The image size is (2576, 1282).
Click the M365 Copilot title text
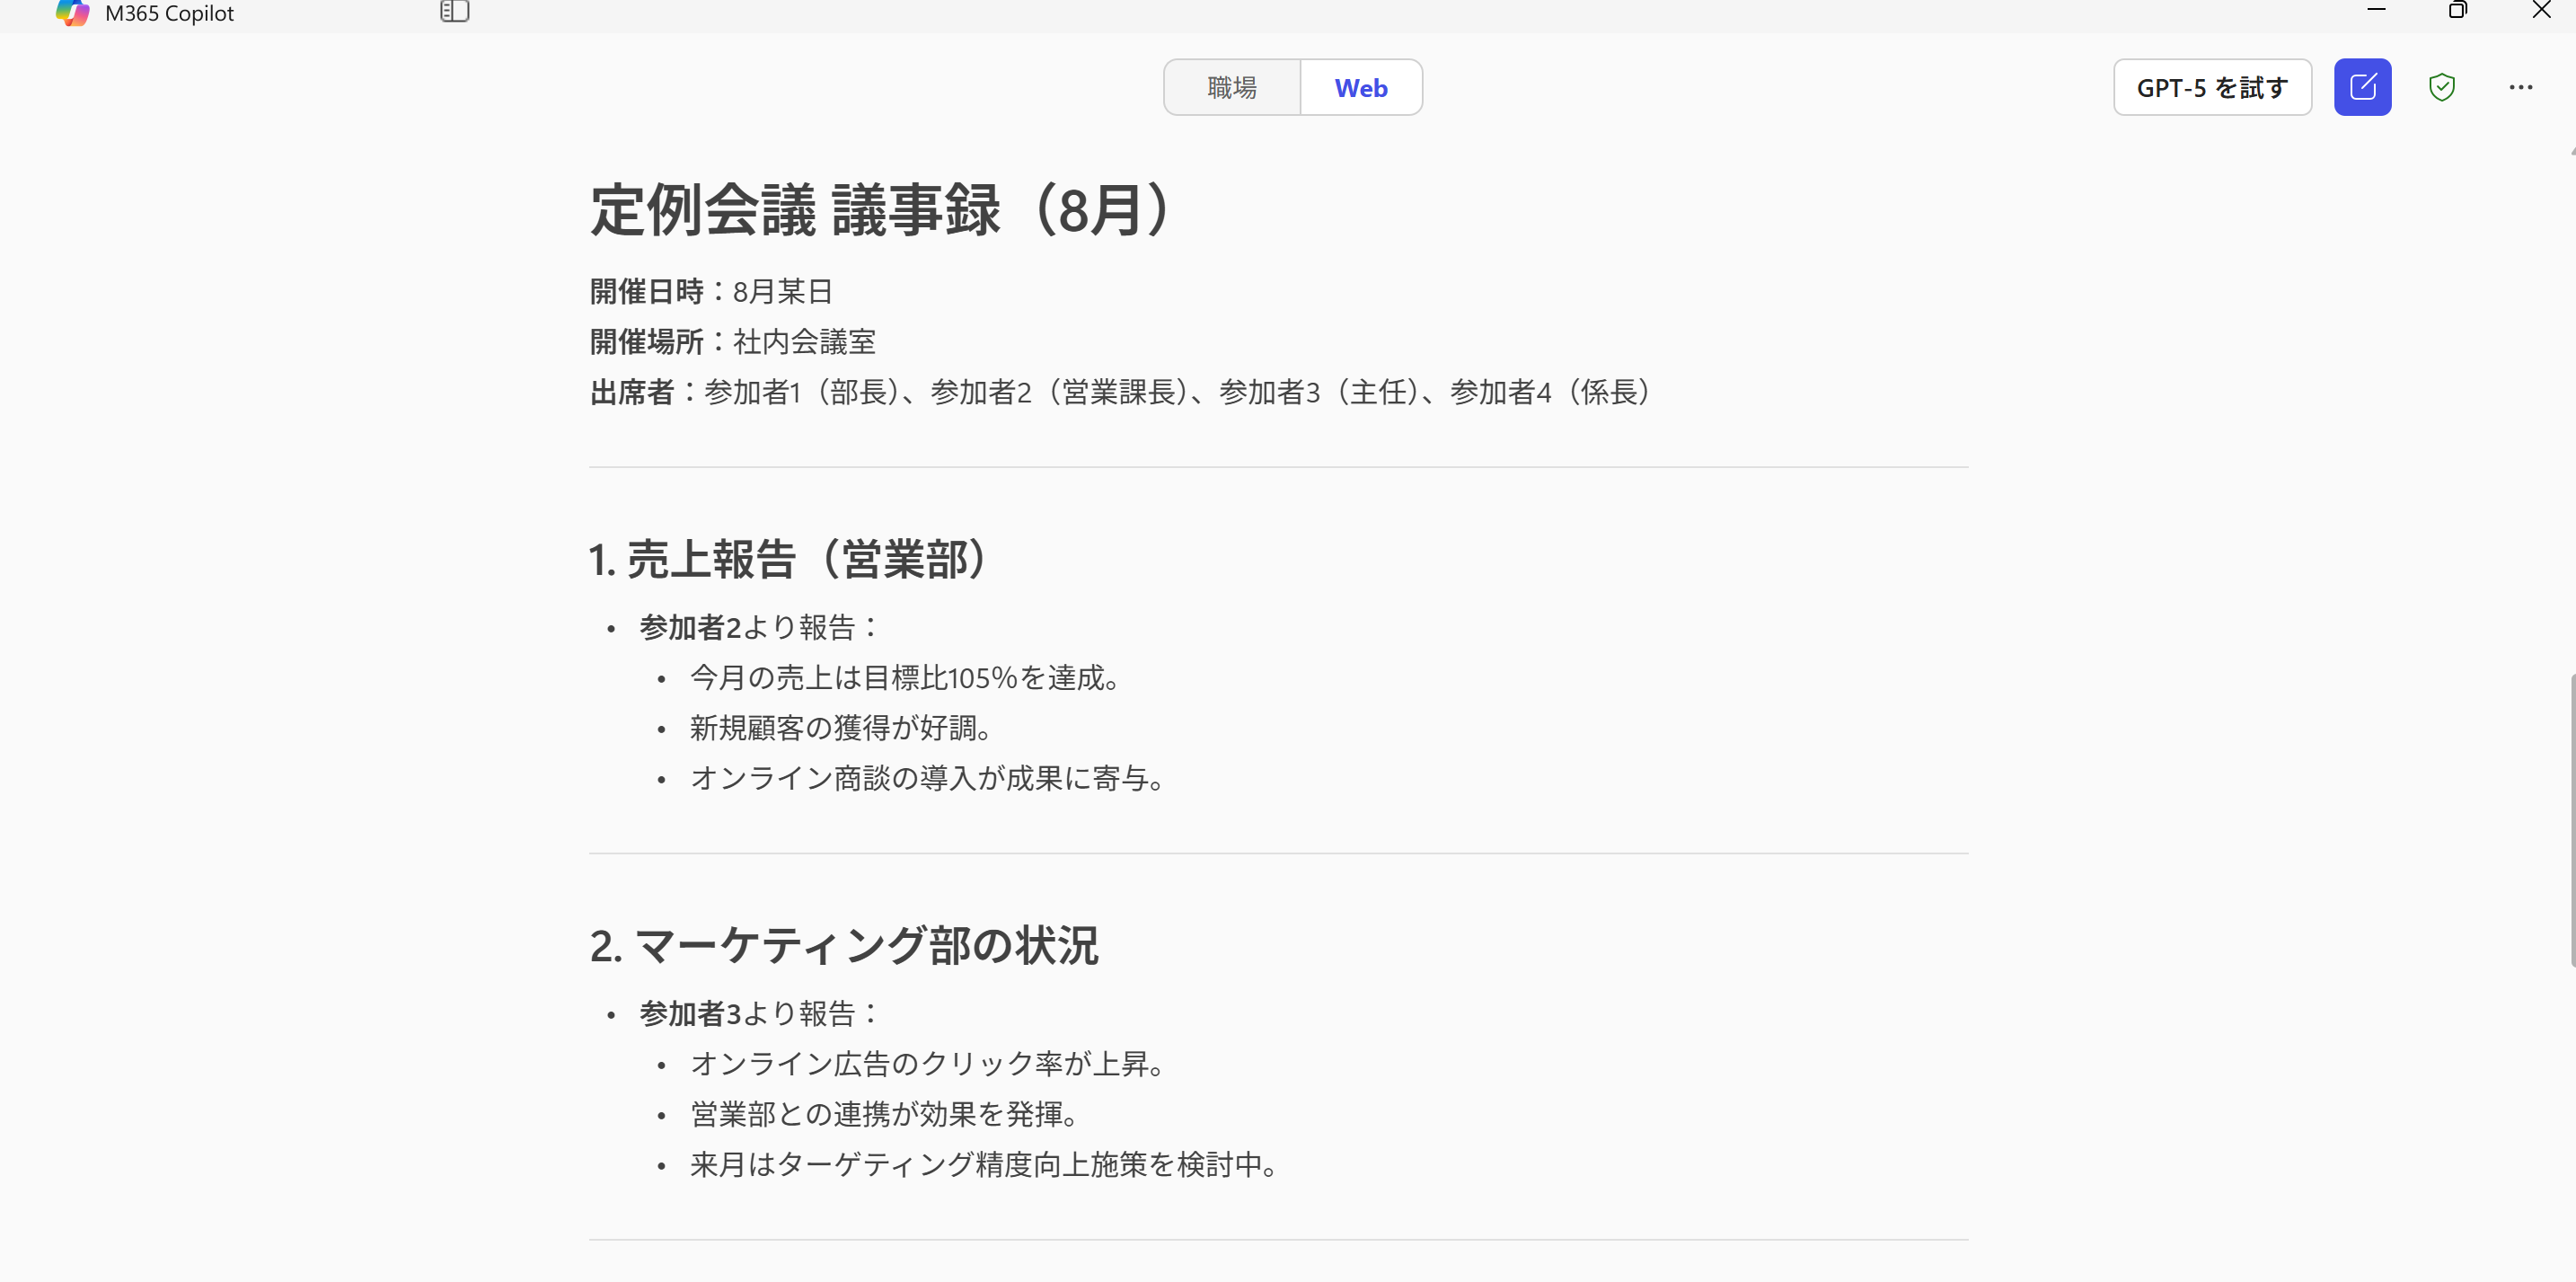pyautogui.click(x=168, y=13)
